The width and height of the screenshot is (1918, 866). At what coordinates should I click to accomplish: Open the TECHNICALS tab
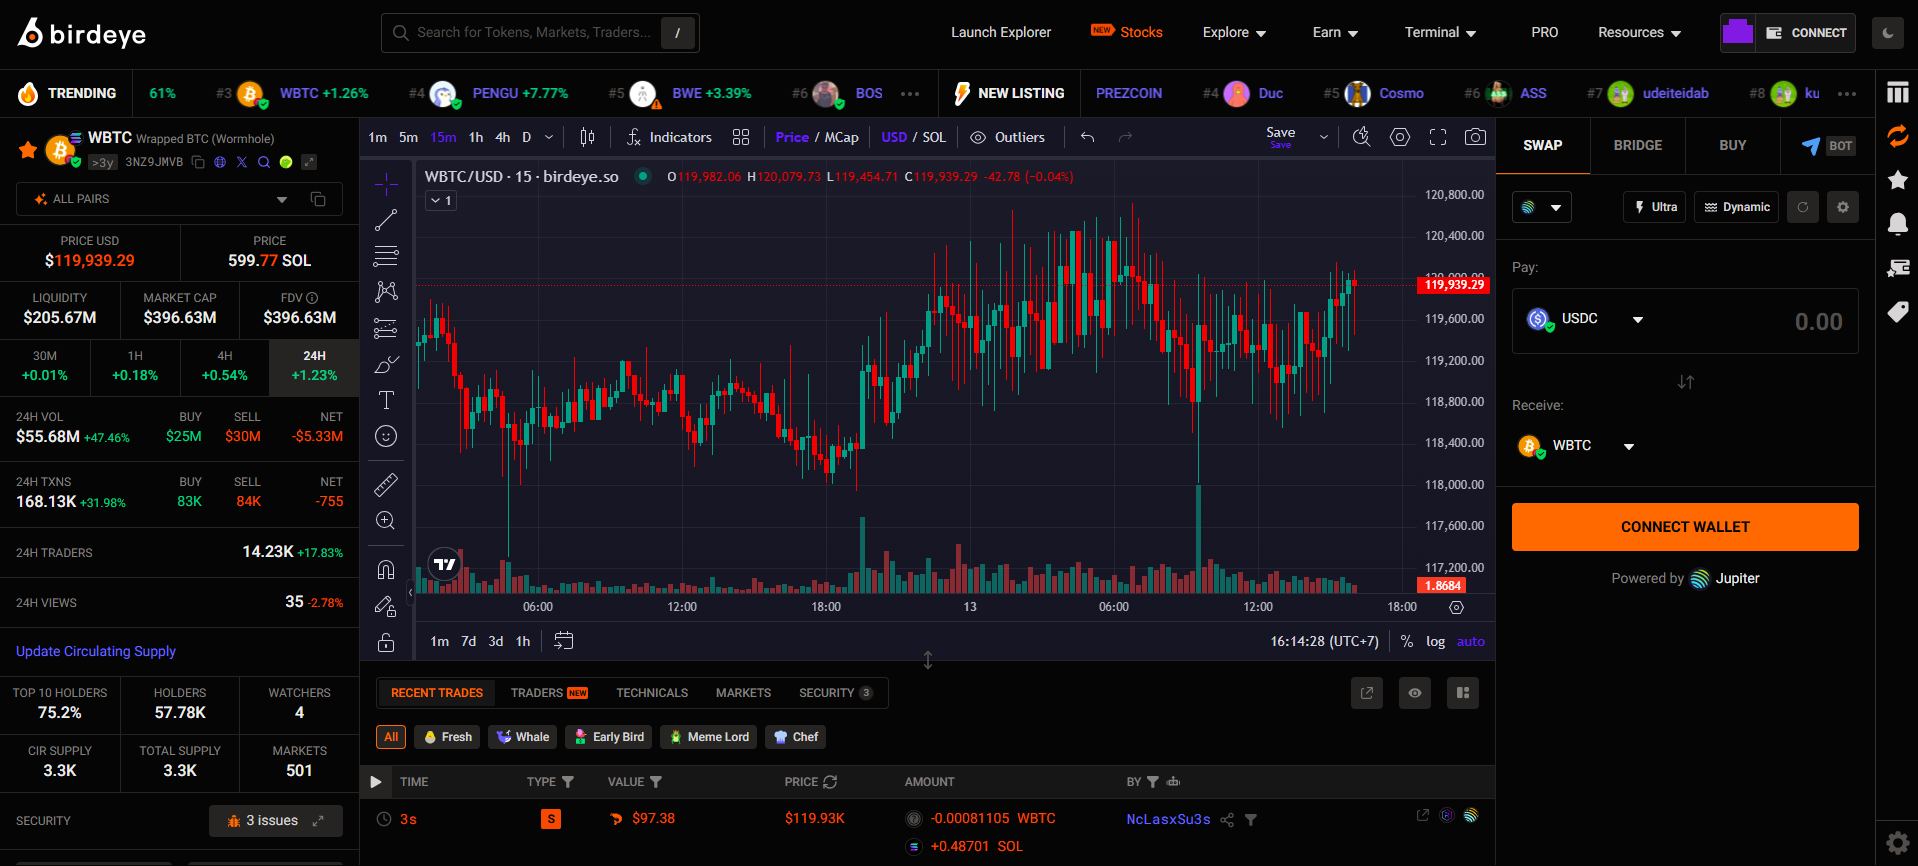[x=652, y=693]
